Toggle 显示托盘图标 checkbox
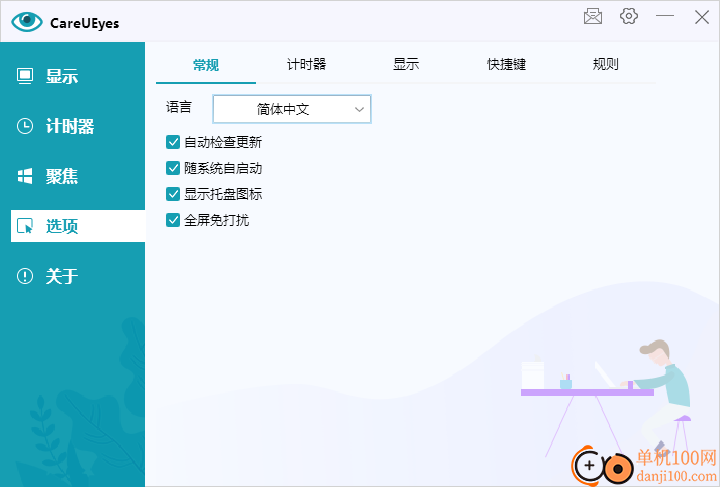This screenshot has height=487, width=720. 173,194
